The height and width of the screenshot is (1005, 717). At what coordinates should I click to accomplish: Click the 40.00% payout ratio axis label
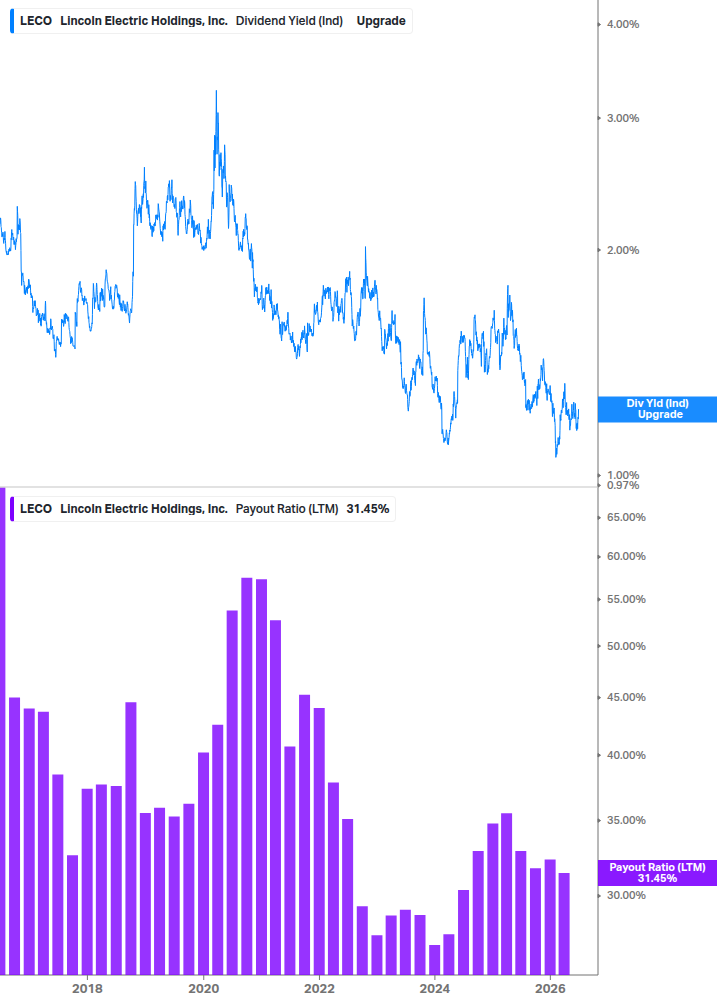coord(626,755)
